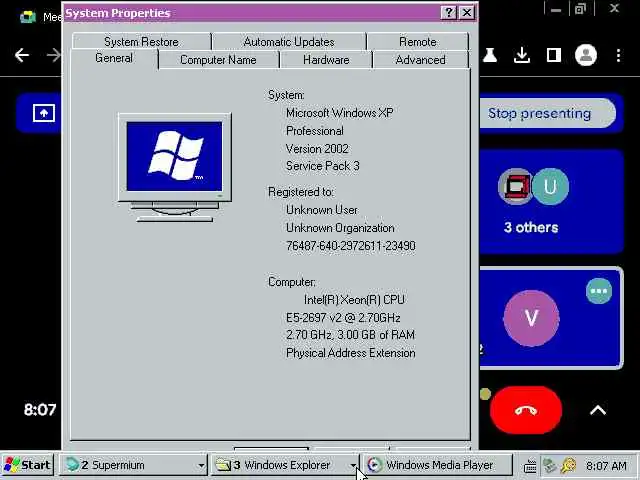Screen dimensions: 640x480
Task: Click the key-shaped tray icon
Action: pyautogui.click(x=568, y=465)
